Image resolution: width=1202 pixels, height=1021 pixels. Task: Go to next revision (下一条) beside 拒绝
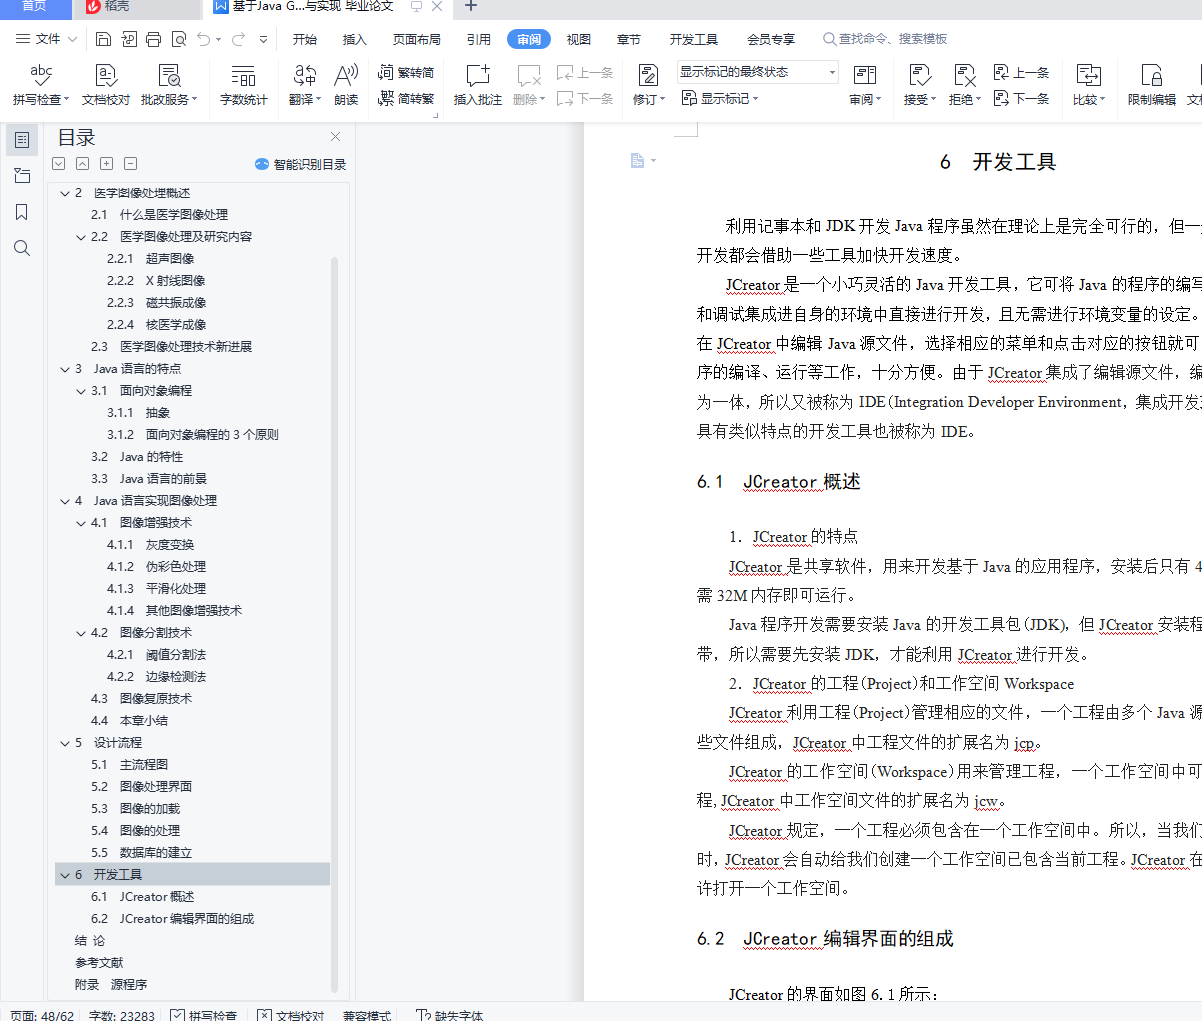pos(1022,98)
